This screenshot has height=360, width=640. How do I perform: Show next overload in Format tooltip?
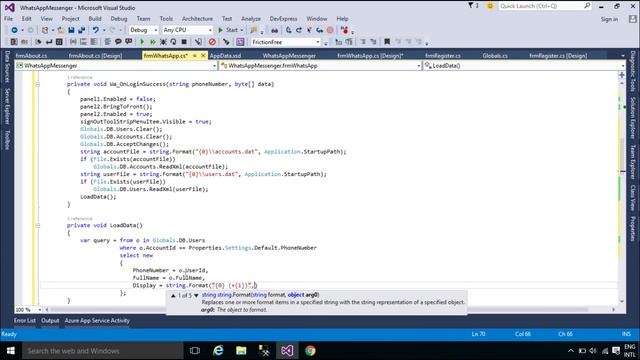tap(196, 296)
